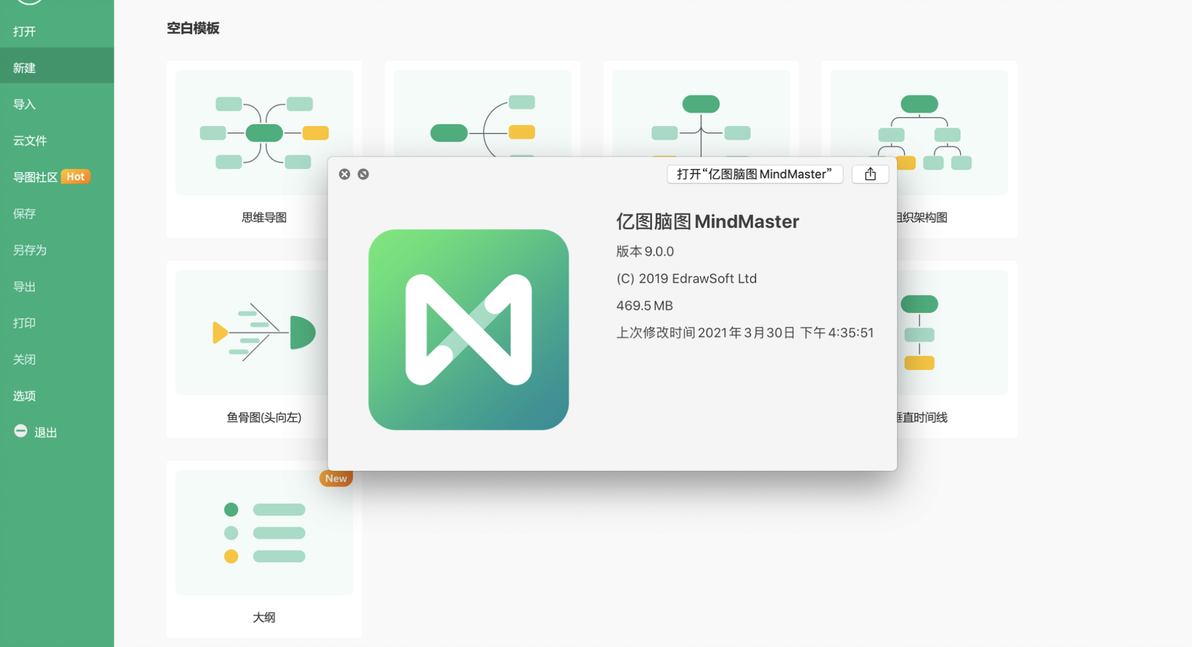This screenshot has height=647, width=1192.
Task: Select the 思维导图 mind map template
Action: 264,149
